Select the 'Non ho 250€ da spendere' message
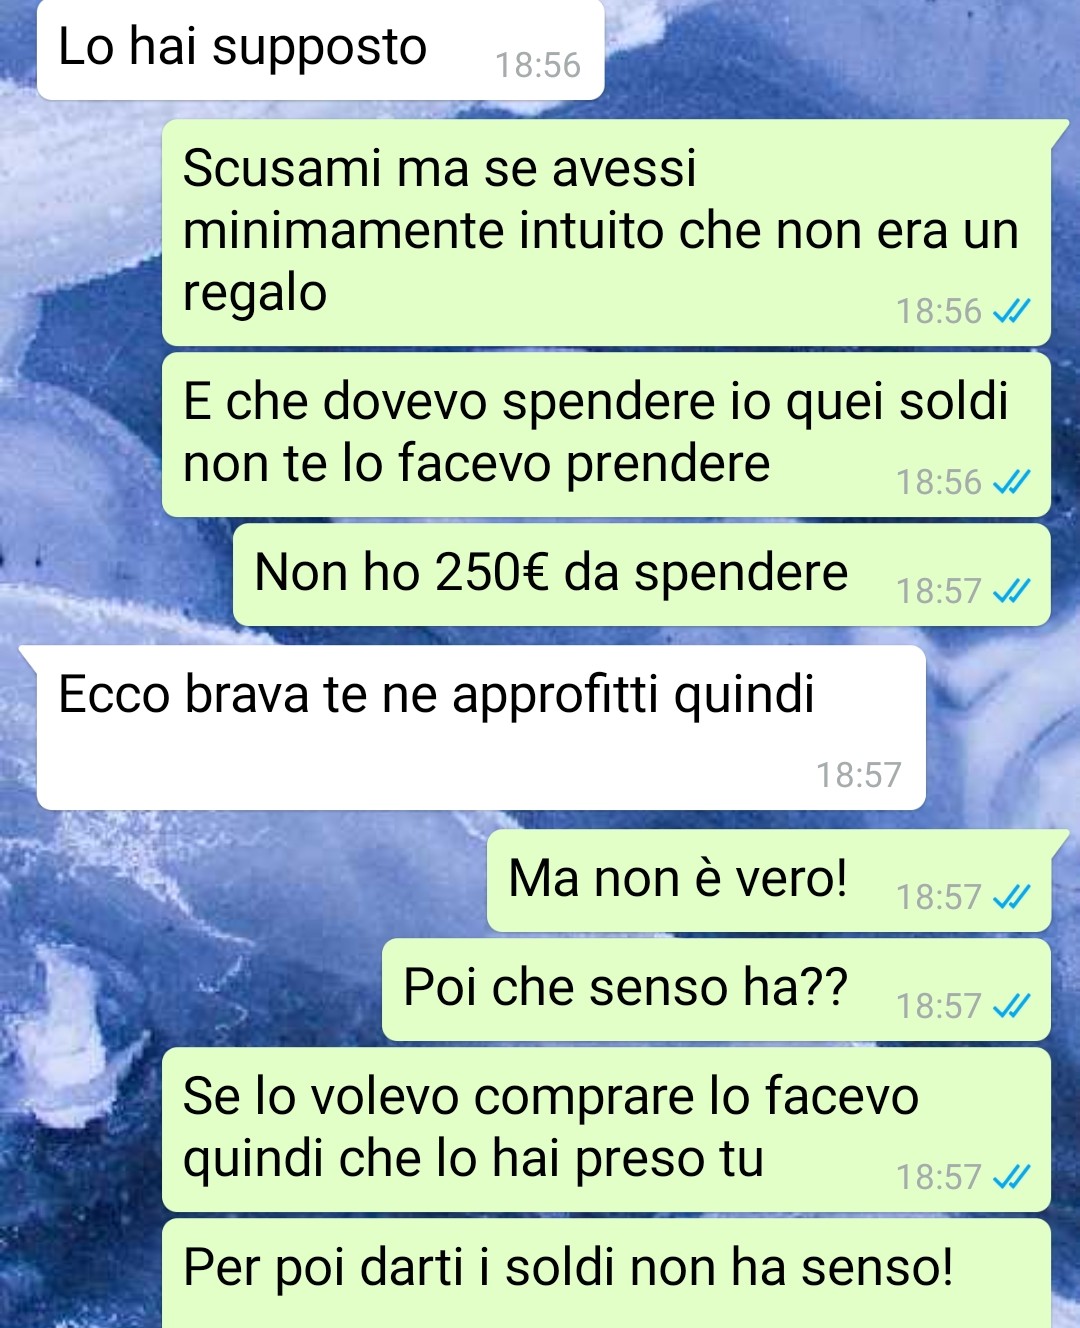This screenshot has width=1080, height=1328. pos(641,575)
